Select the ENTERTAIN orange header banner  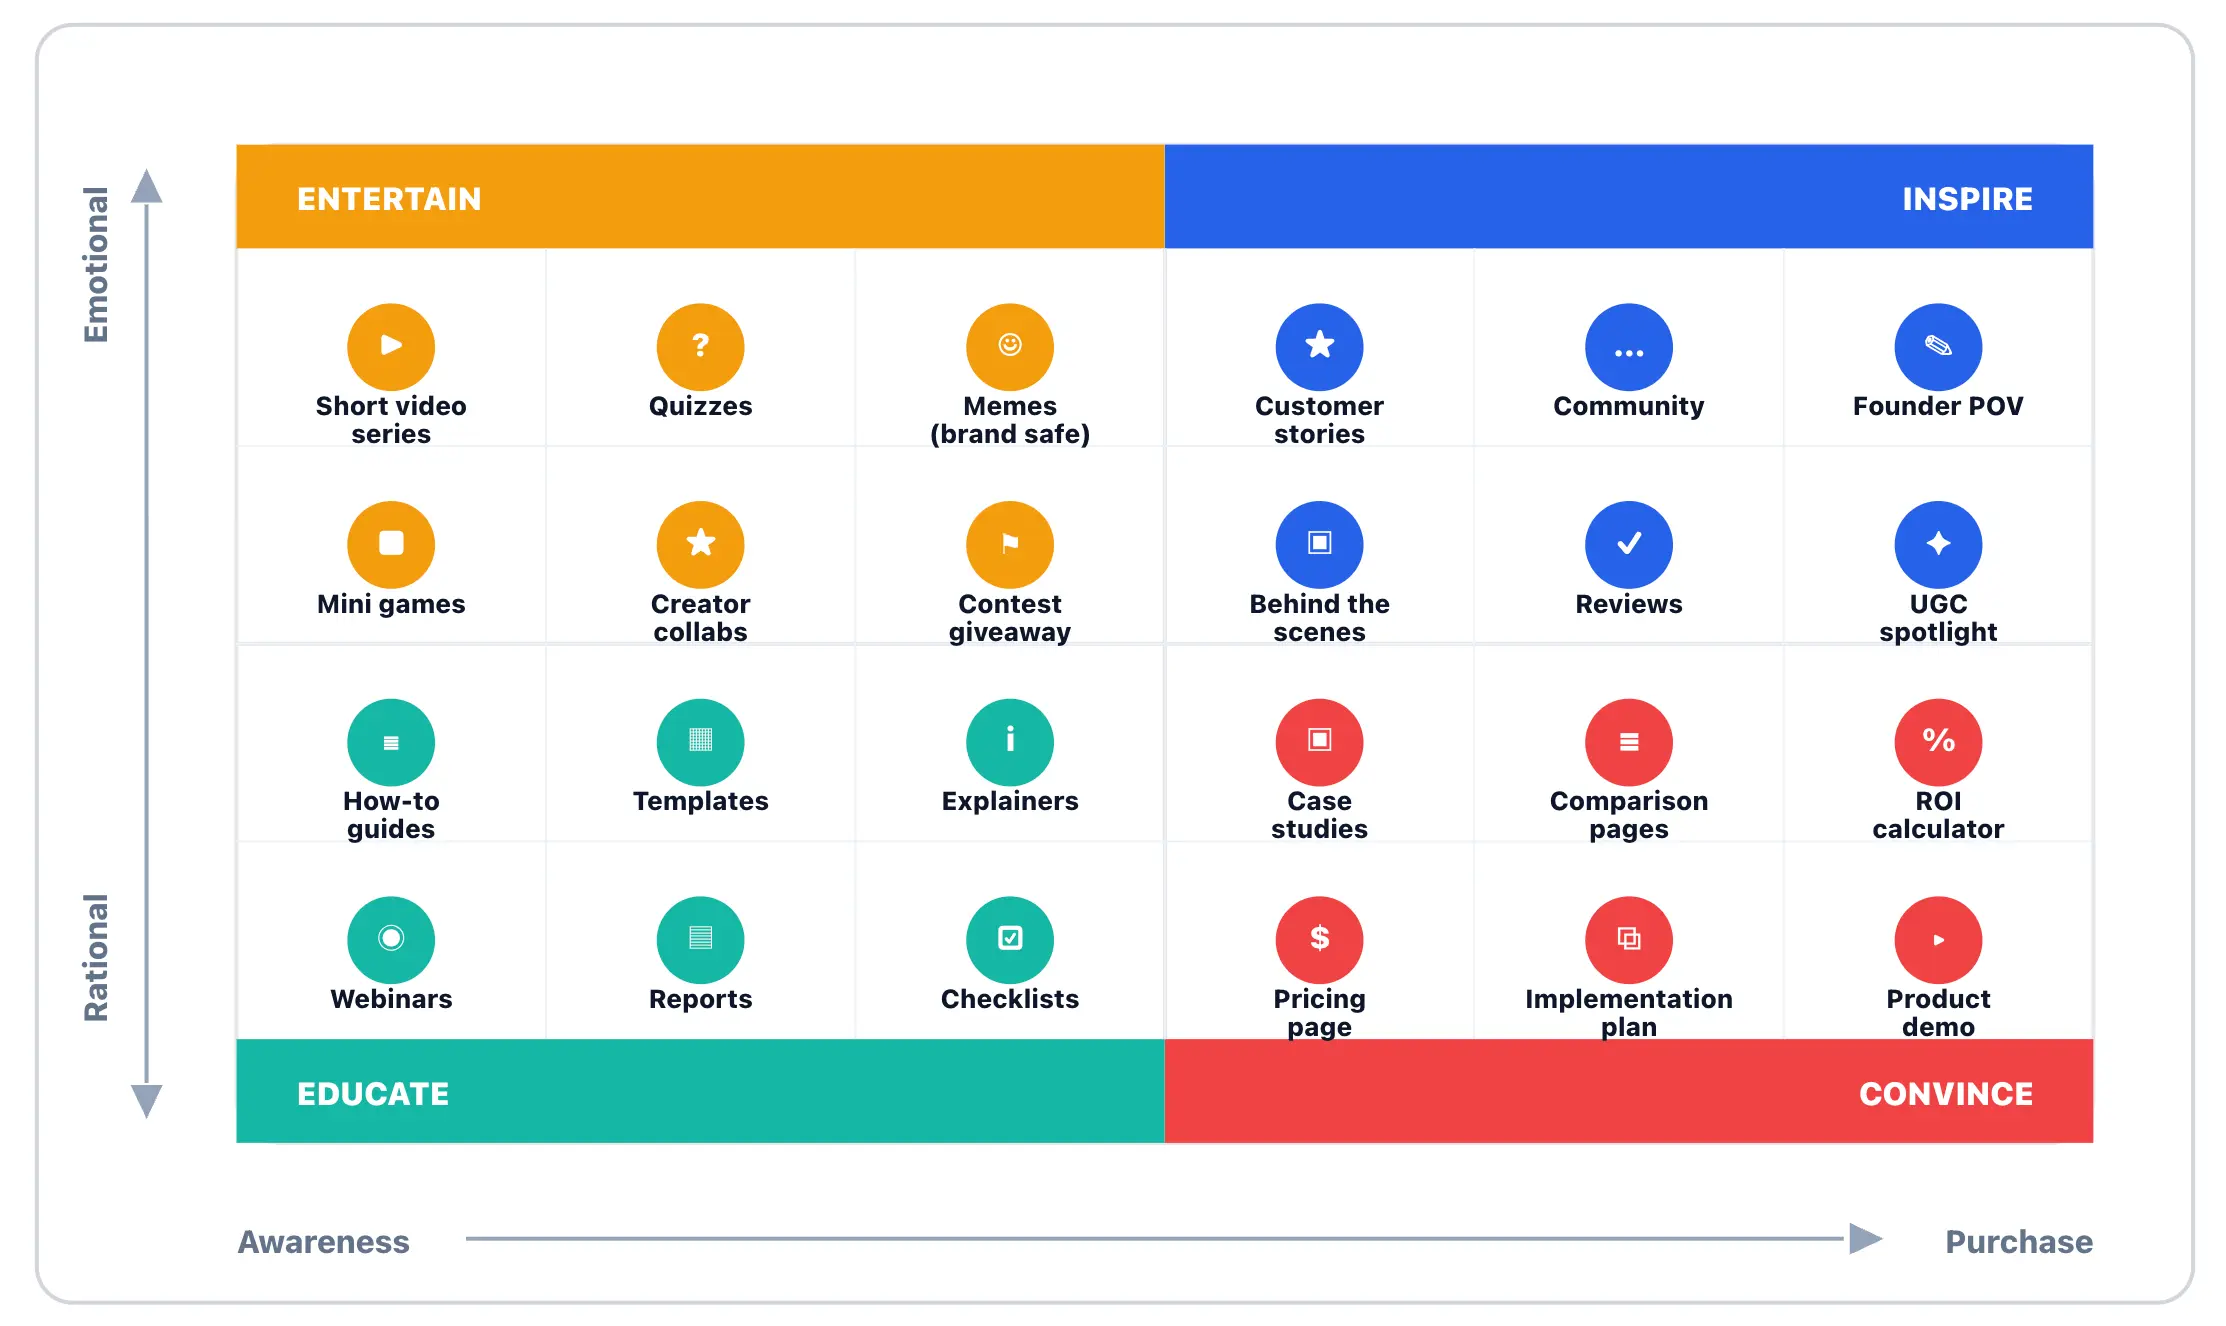coord(700,197)
